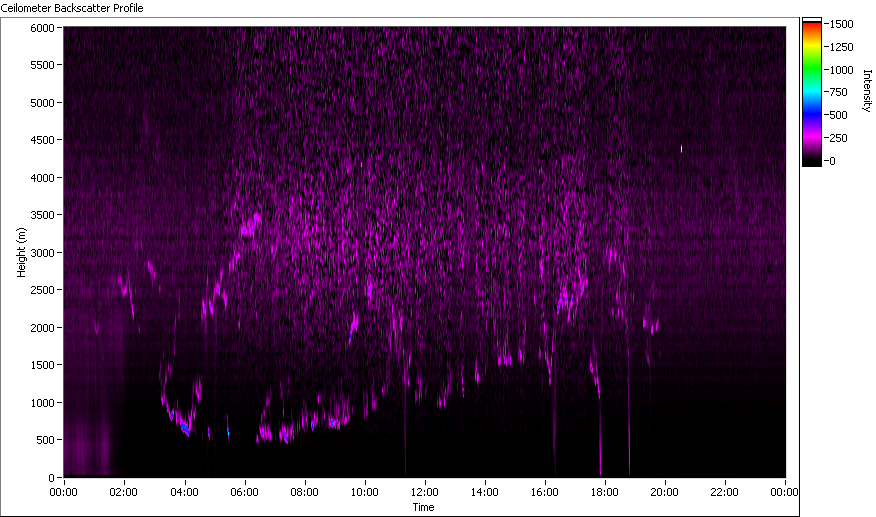The image size is (876, 517).
Task: Select the 1500 height tick label
Action: (42, 364)
